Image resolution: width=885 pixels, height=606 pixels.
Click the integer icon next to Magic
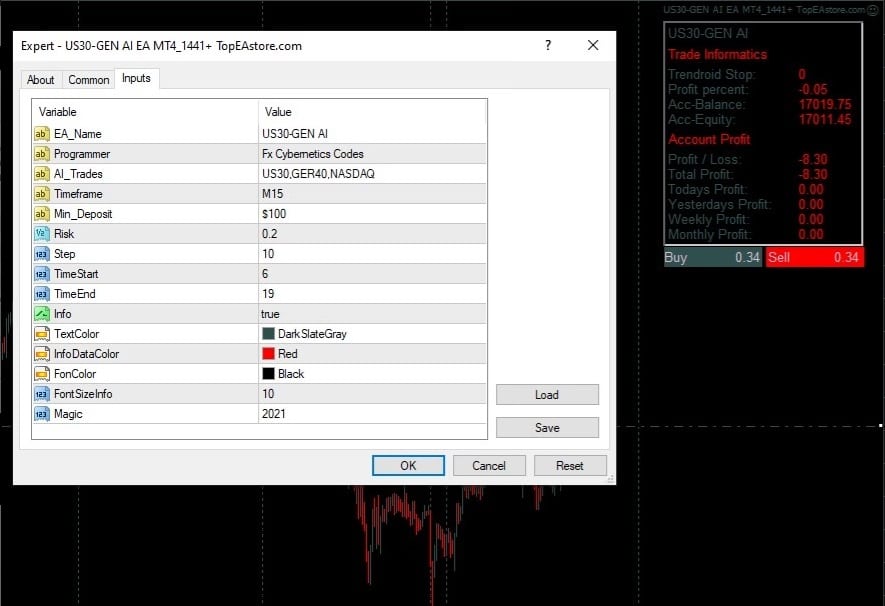[42, 414]
